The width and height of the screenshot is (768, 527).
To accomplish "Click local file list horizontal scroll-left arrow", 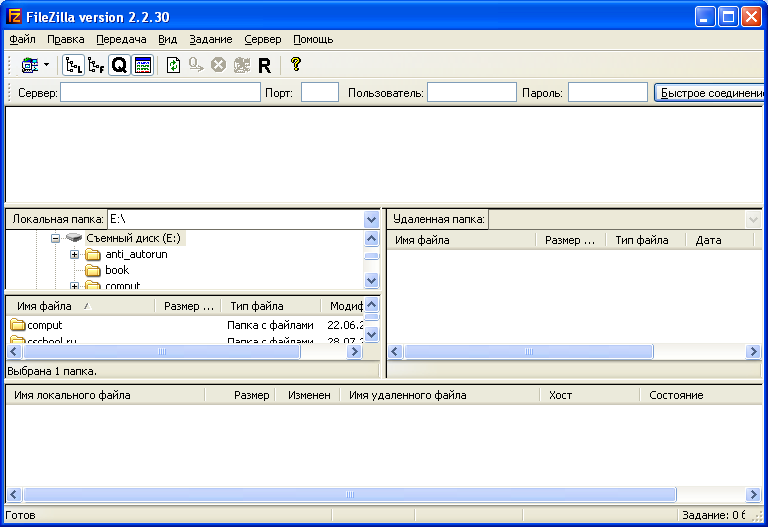I will point(14,352).
